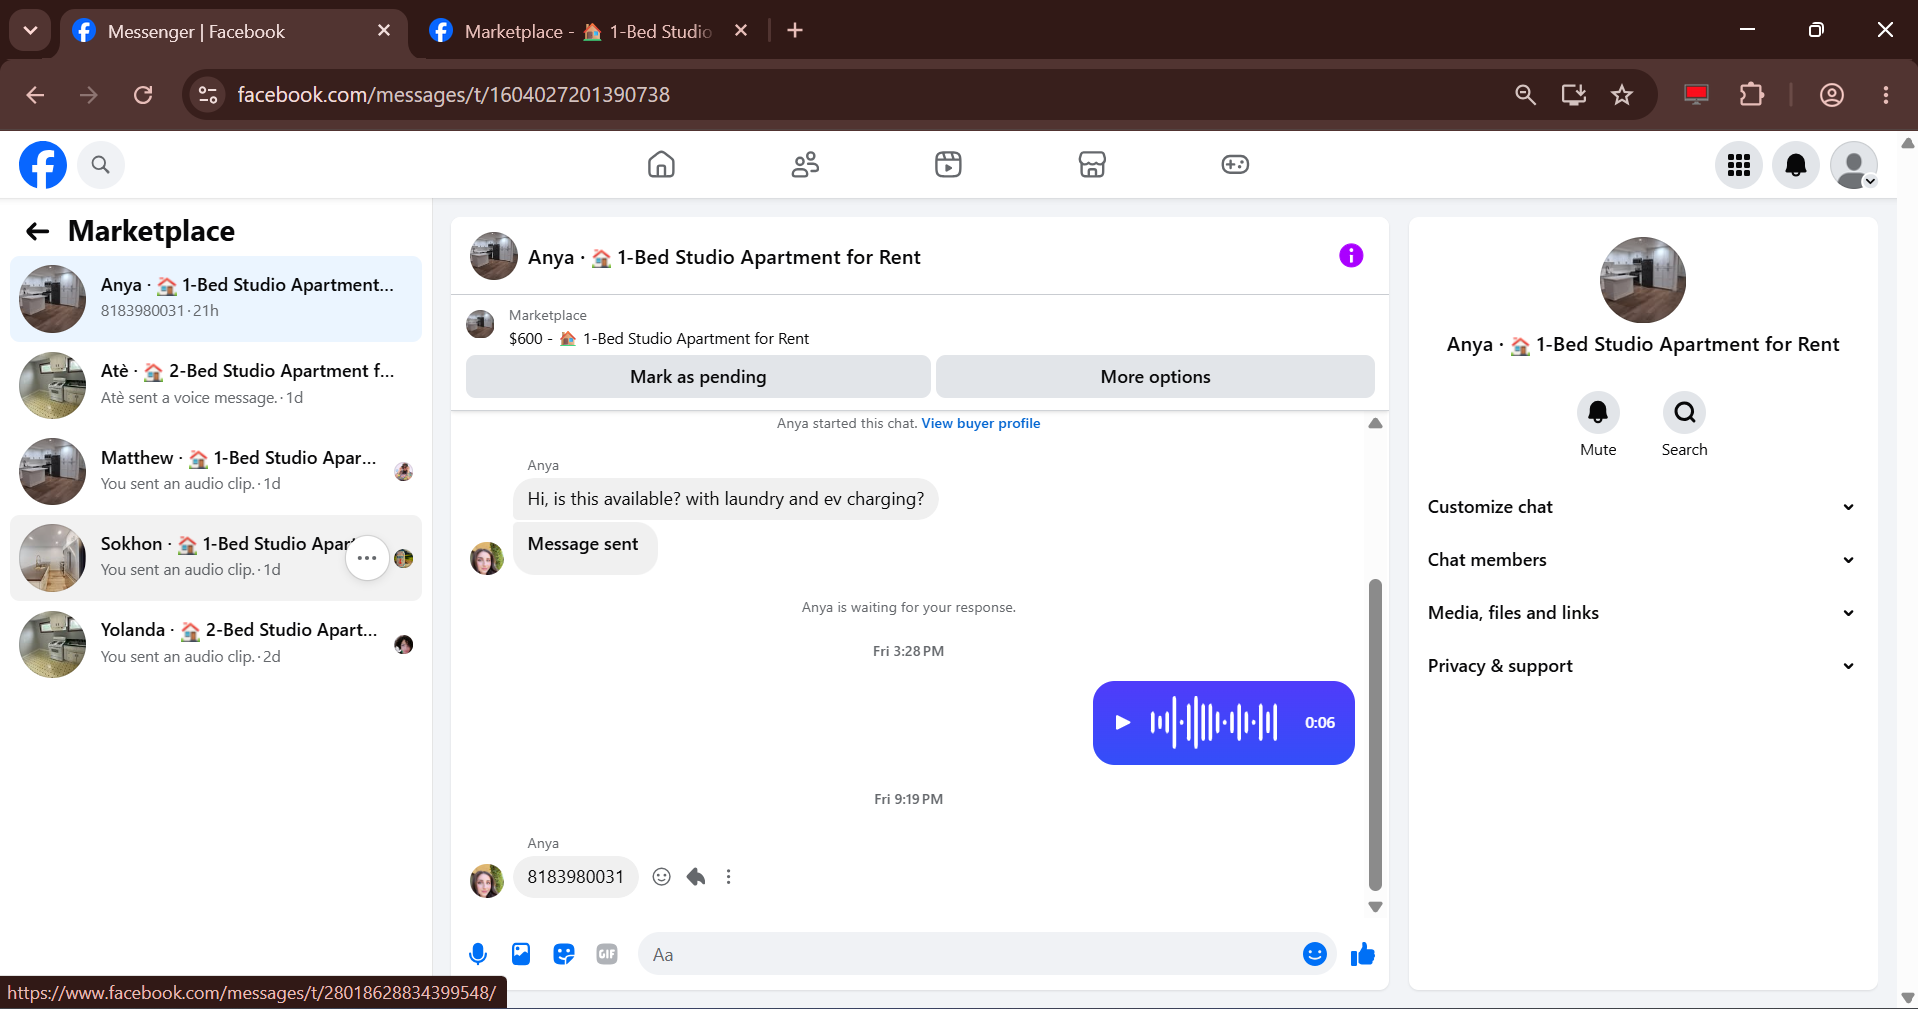Click the chat scrollbar thumb
This screenshot has width=1918, height=1009.
pos(1375,735)
